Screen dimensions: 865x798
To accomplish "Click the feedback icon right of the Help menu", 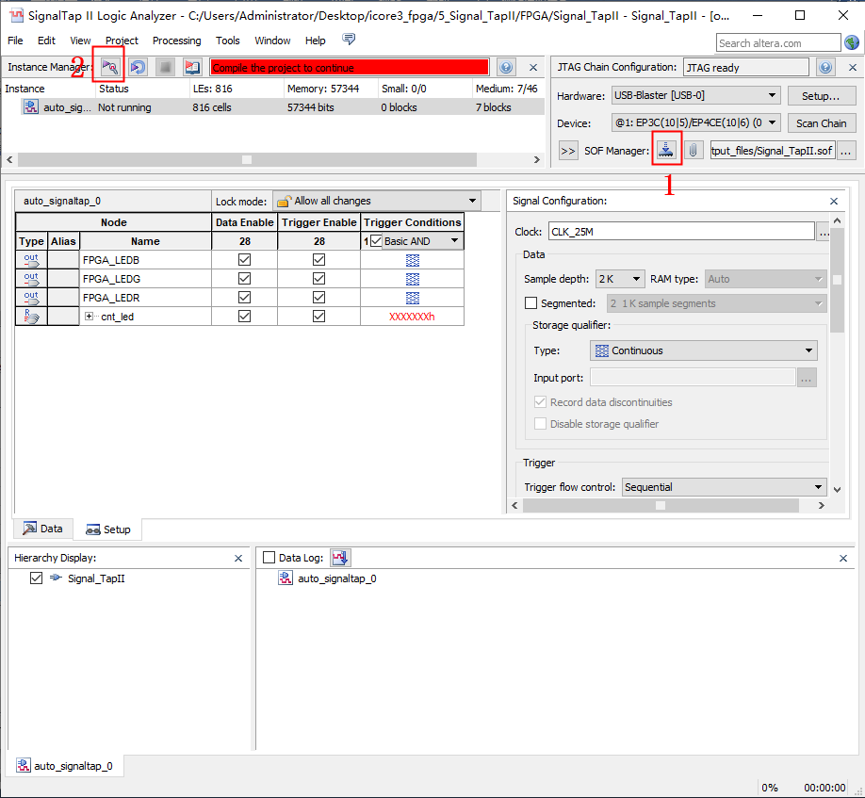I will [349, 40].
